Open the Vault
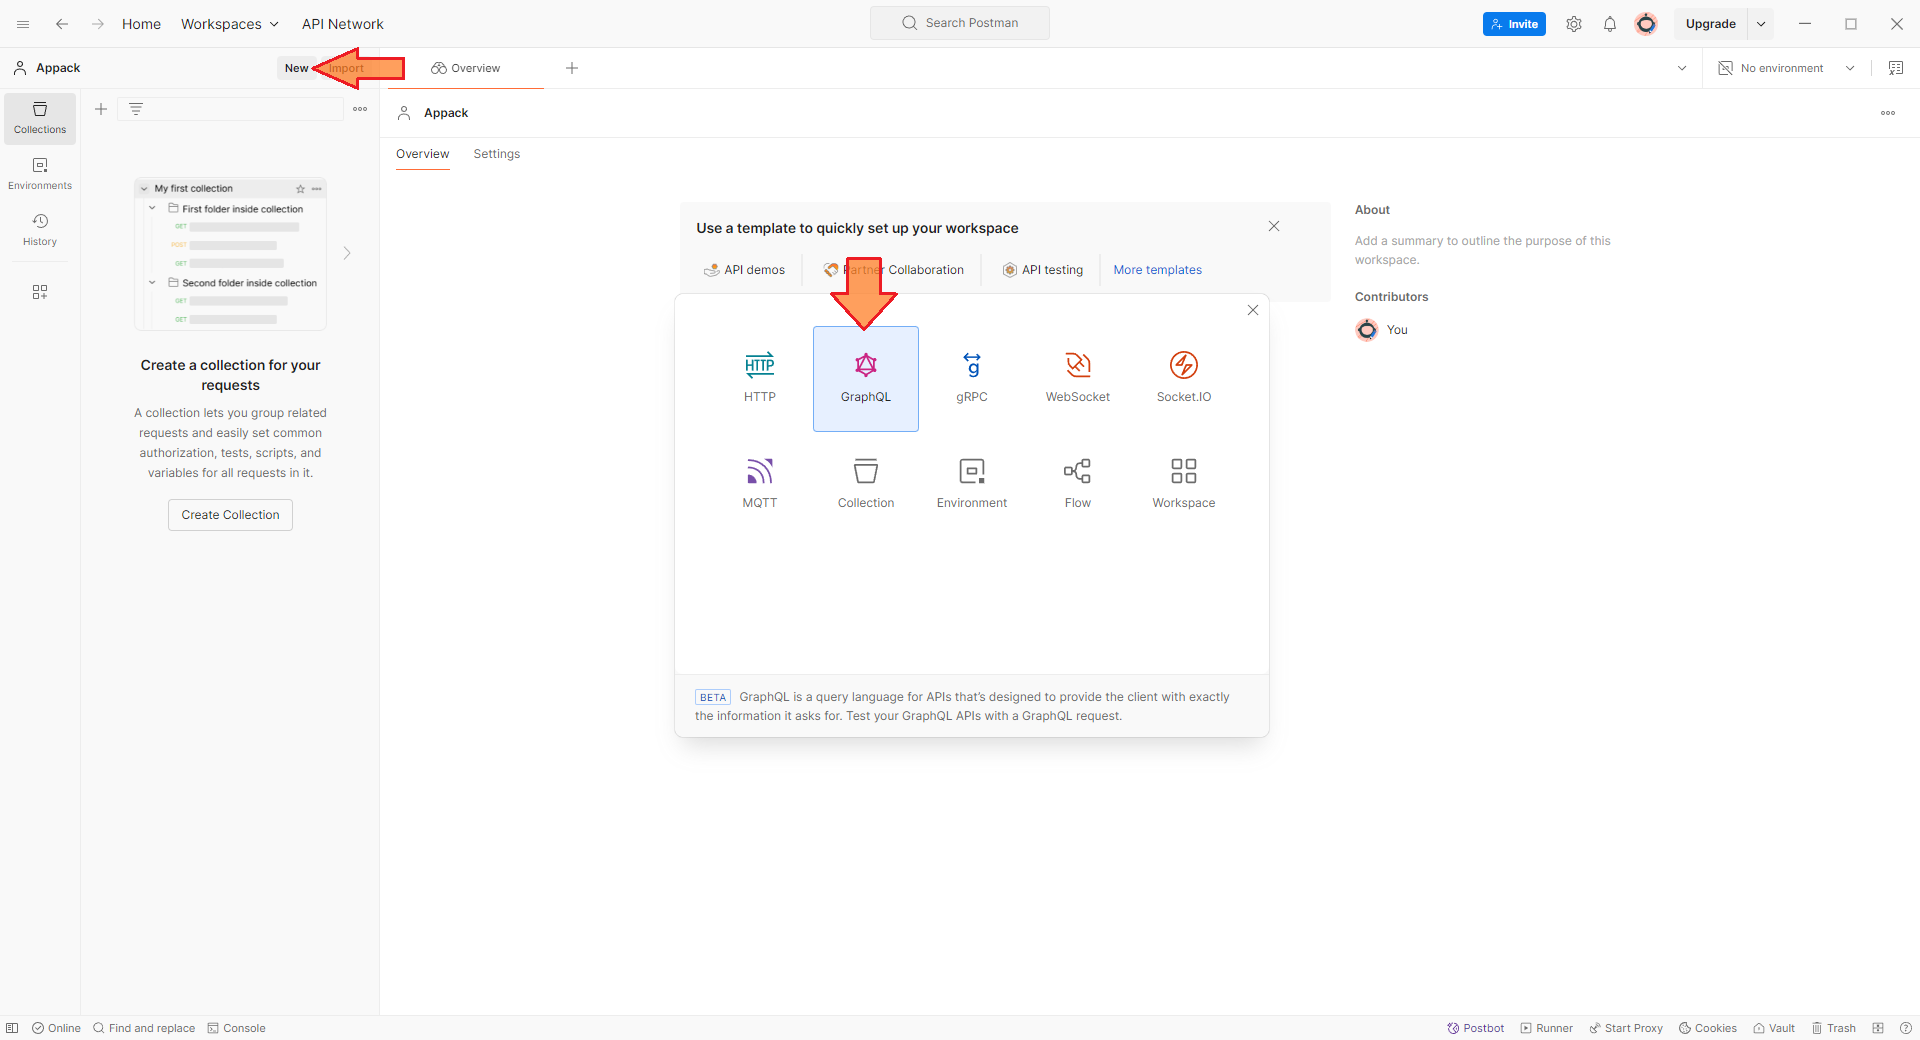 click(x=1774, y=1028)
